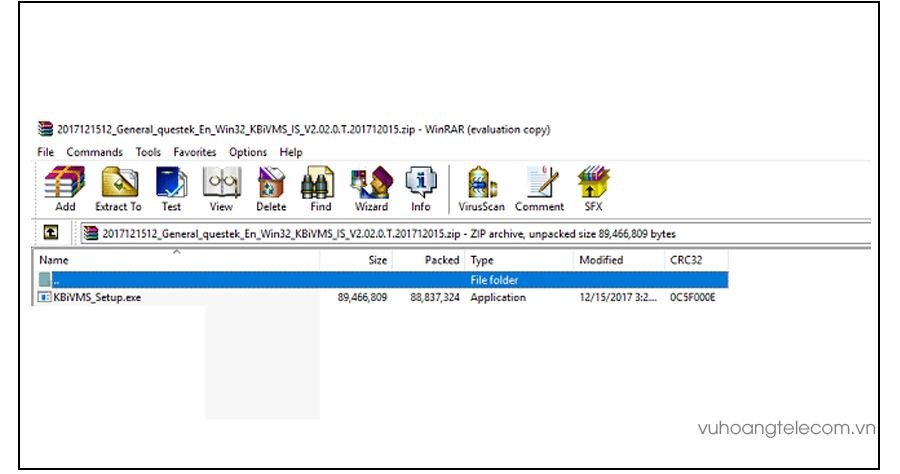
Task: Open the Tools menu
Action: pos(148,152)
